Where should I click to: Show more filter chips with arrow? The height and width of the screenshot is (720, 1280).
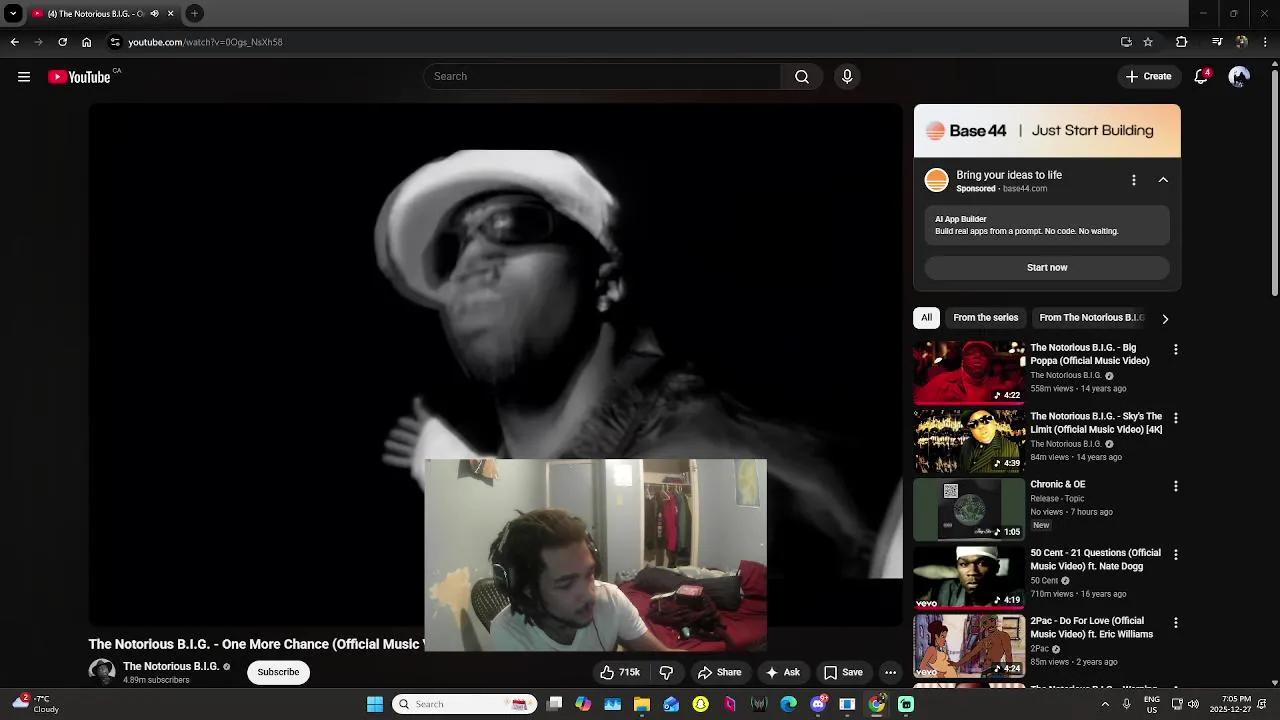pyautogui.click(x=1164, y=318)
